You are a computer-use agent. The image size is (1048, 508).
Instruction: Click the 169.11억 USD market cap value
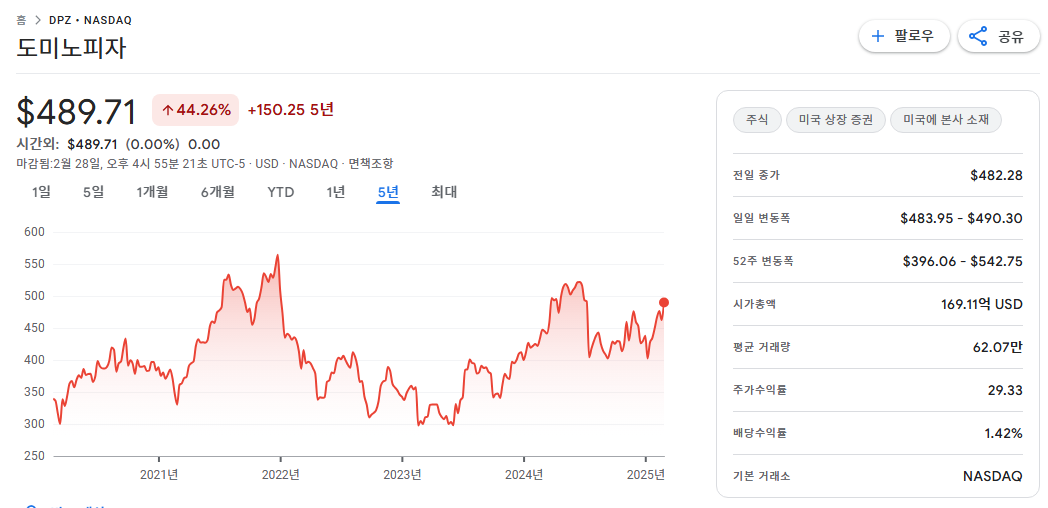981,304
